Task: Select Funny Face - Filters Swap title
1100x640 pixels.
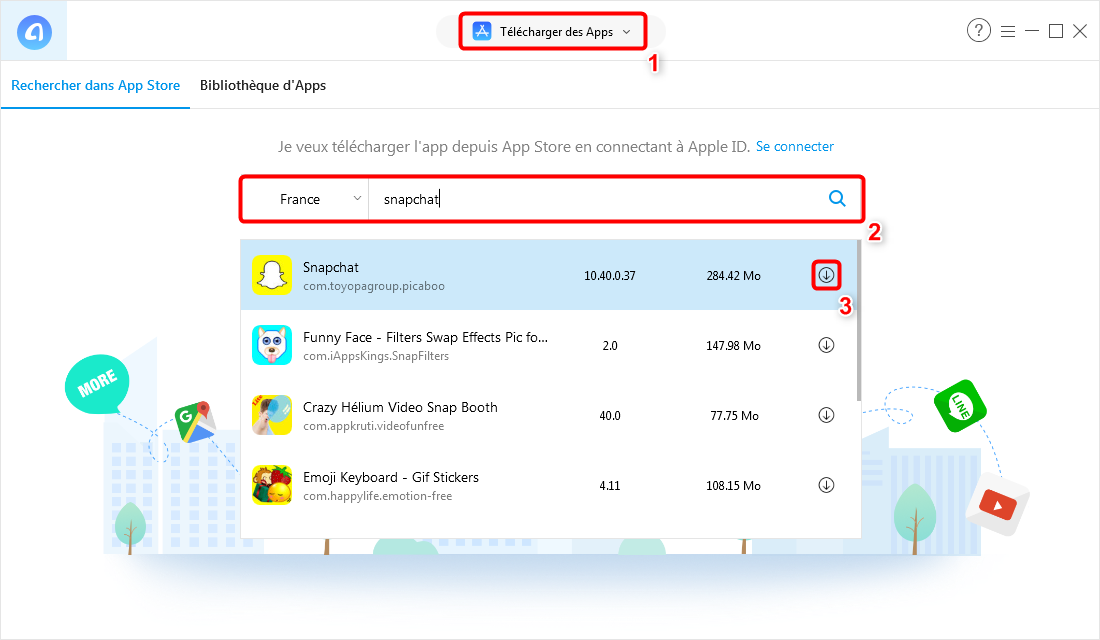Action: point(425,338)
